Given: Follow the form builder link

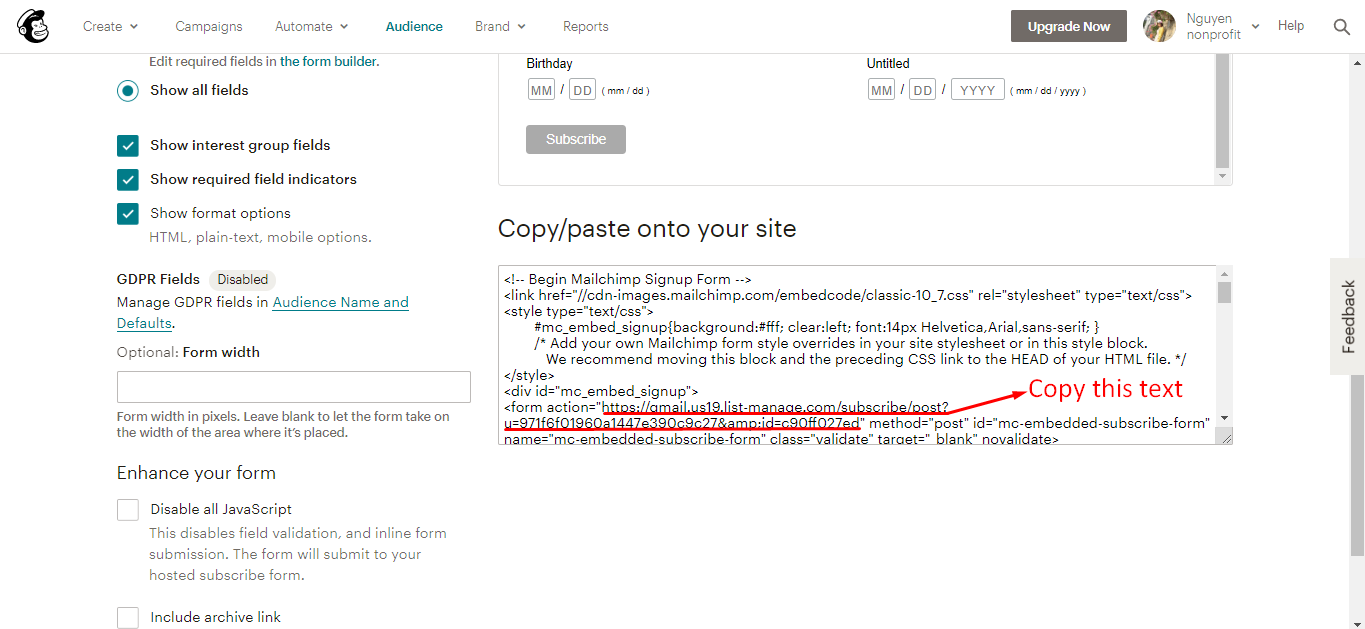Looking at the screenshot, I should (328, 61).
